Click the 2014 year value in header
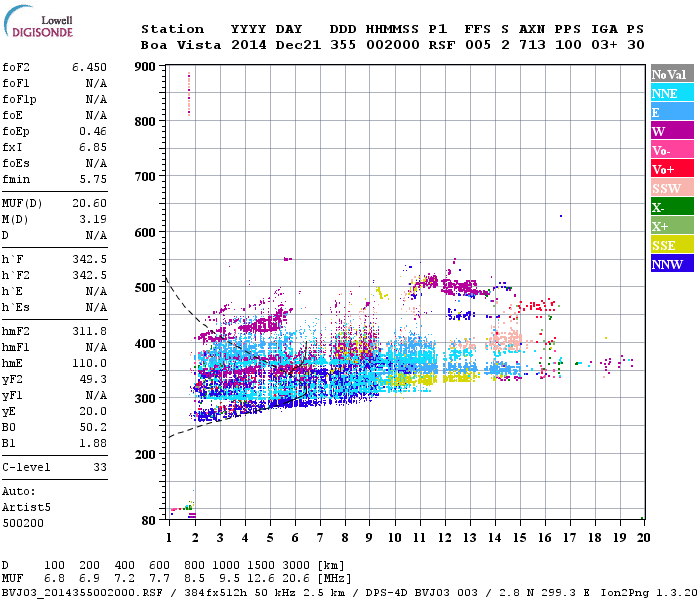This screenshot has height=600, width=700. click(249, 45)
